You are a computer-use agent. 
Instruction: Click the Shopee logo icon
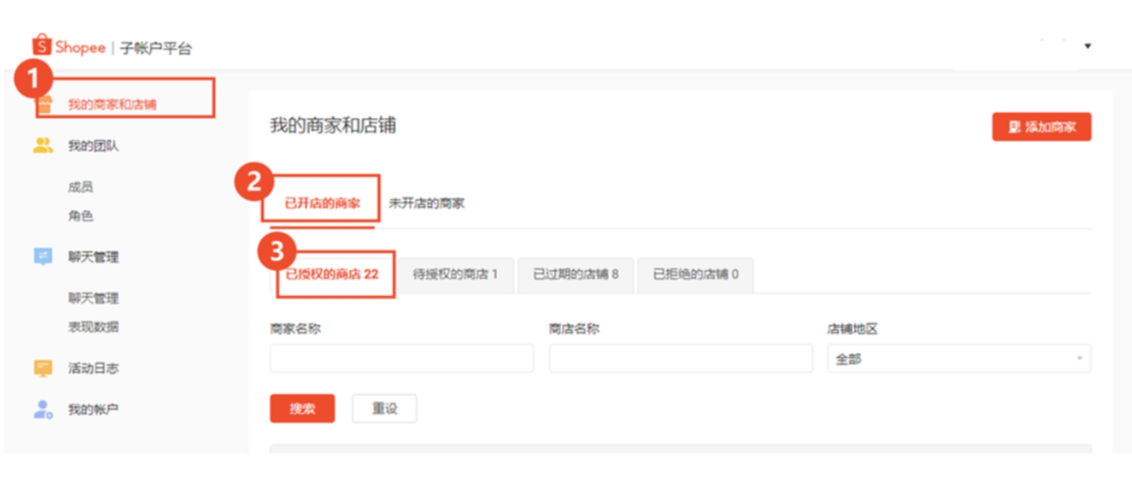[41, 46]
